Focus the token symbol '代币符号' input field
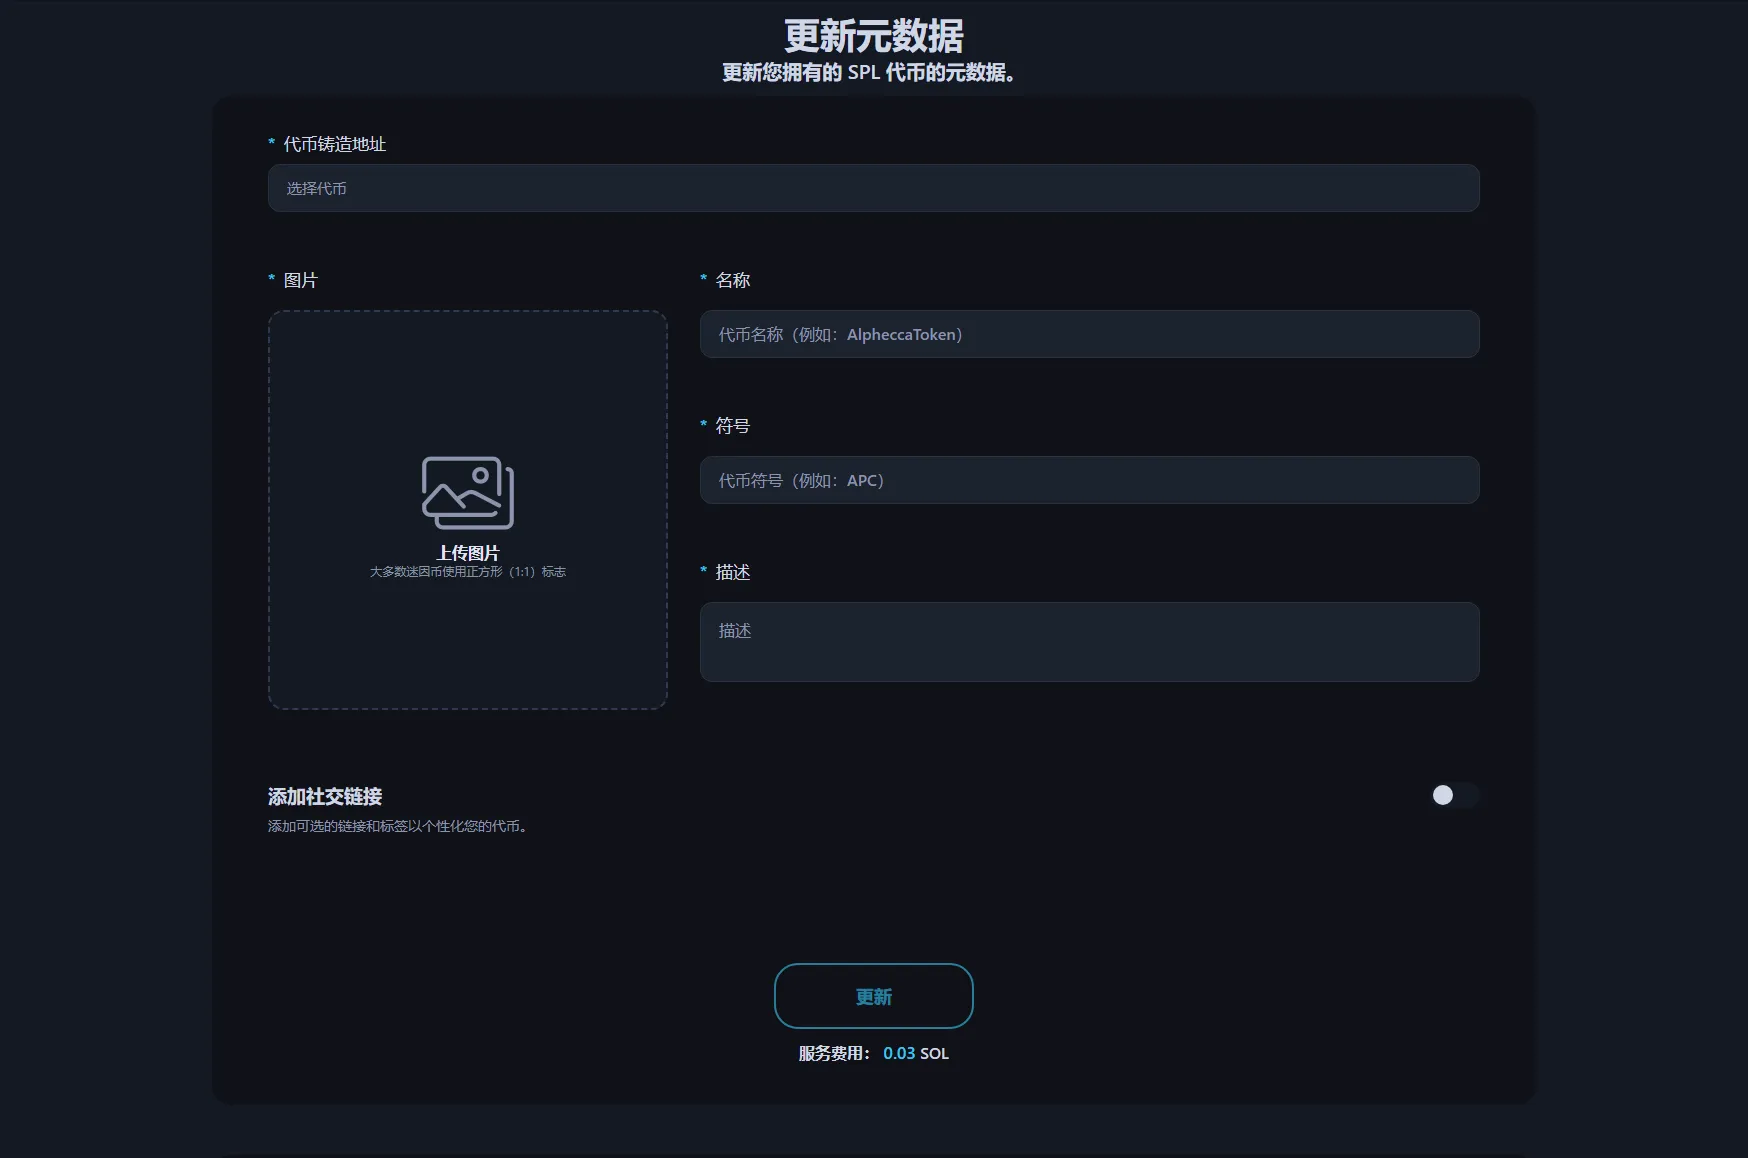 [x=1089, y=480]
